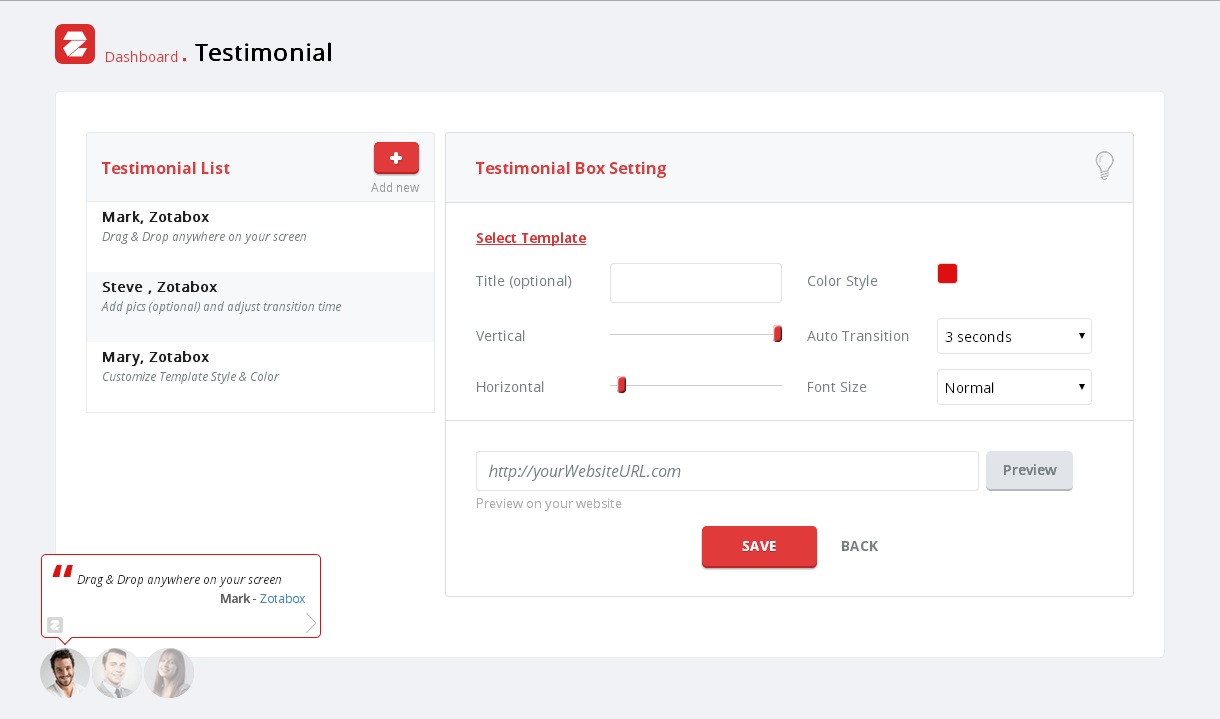
Task: Click the red Color Style swatch
Action: coord(947,274)
